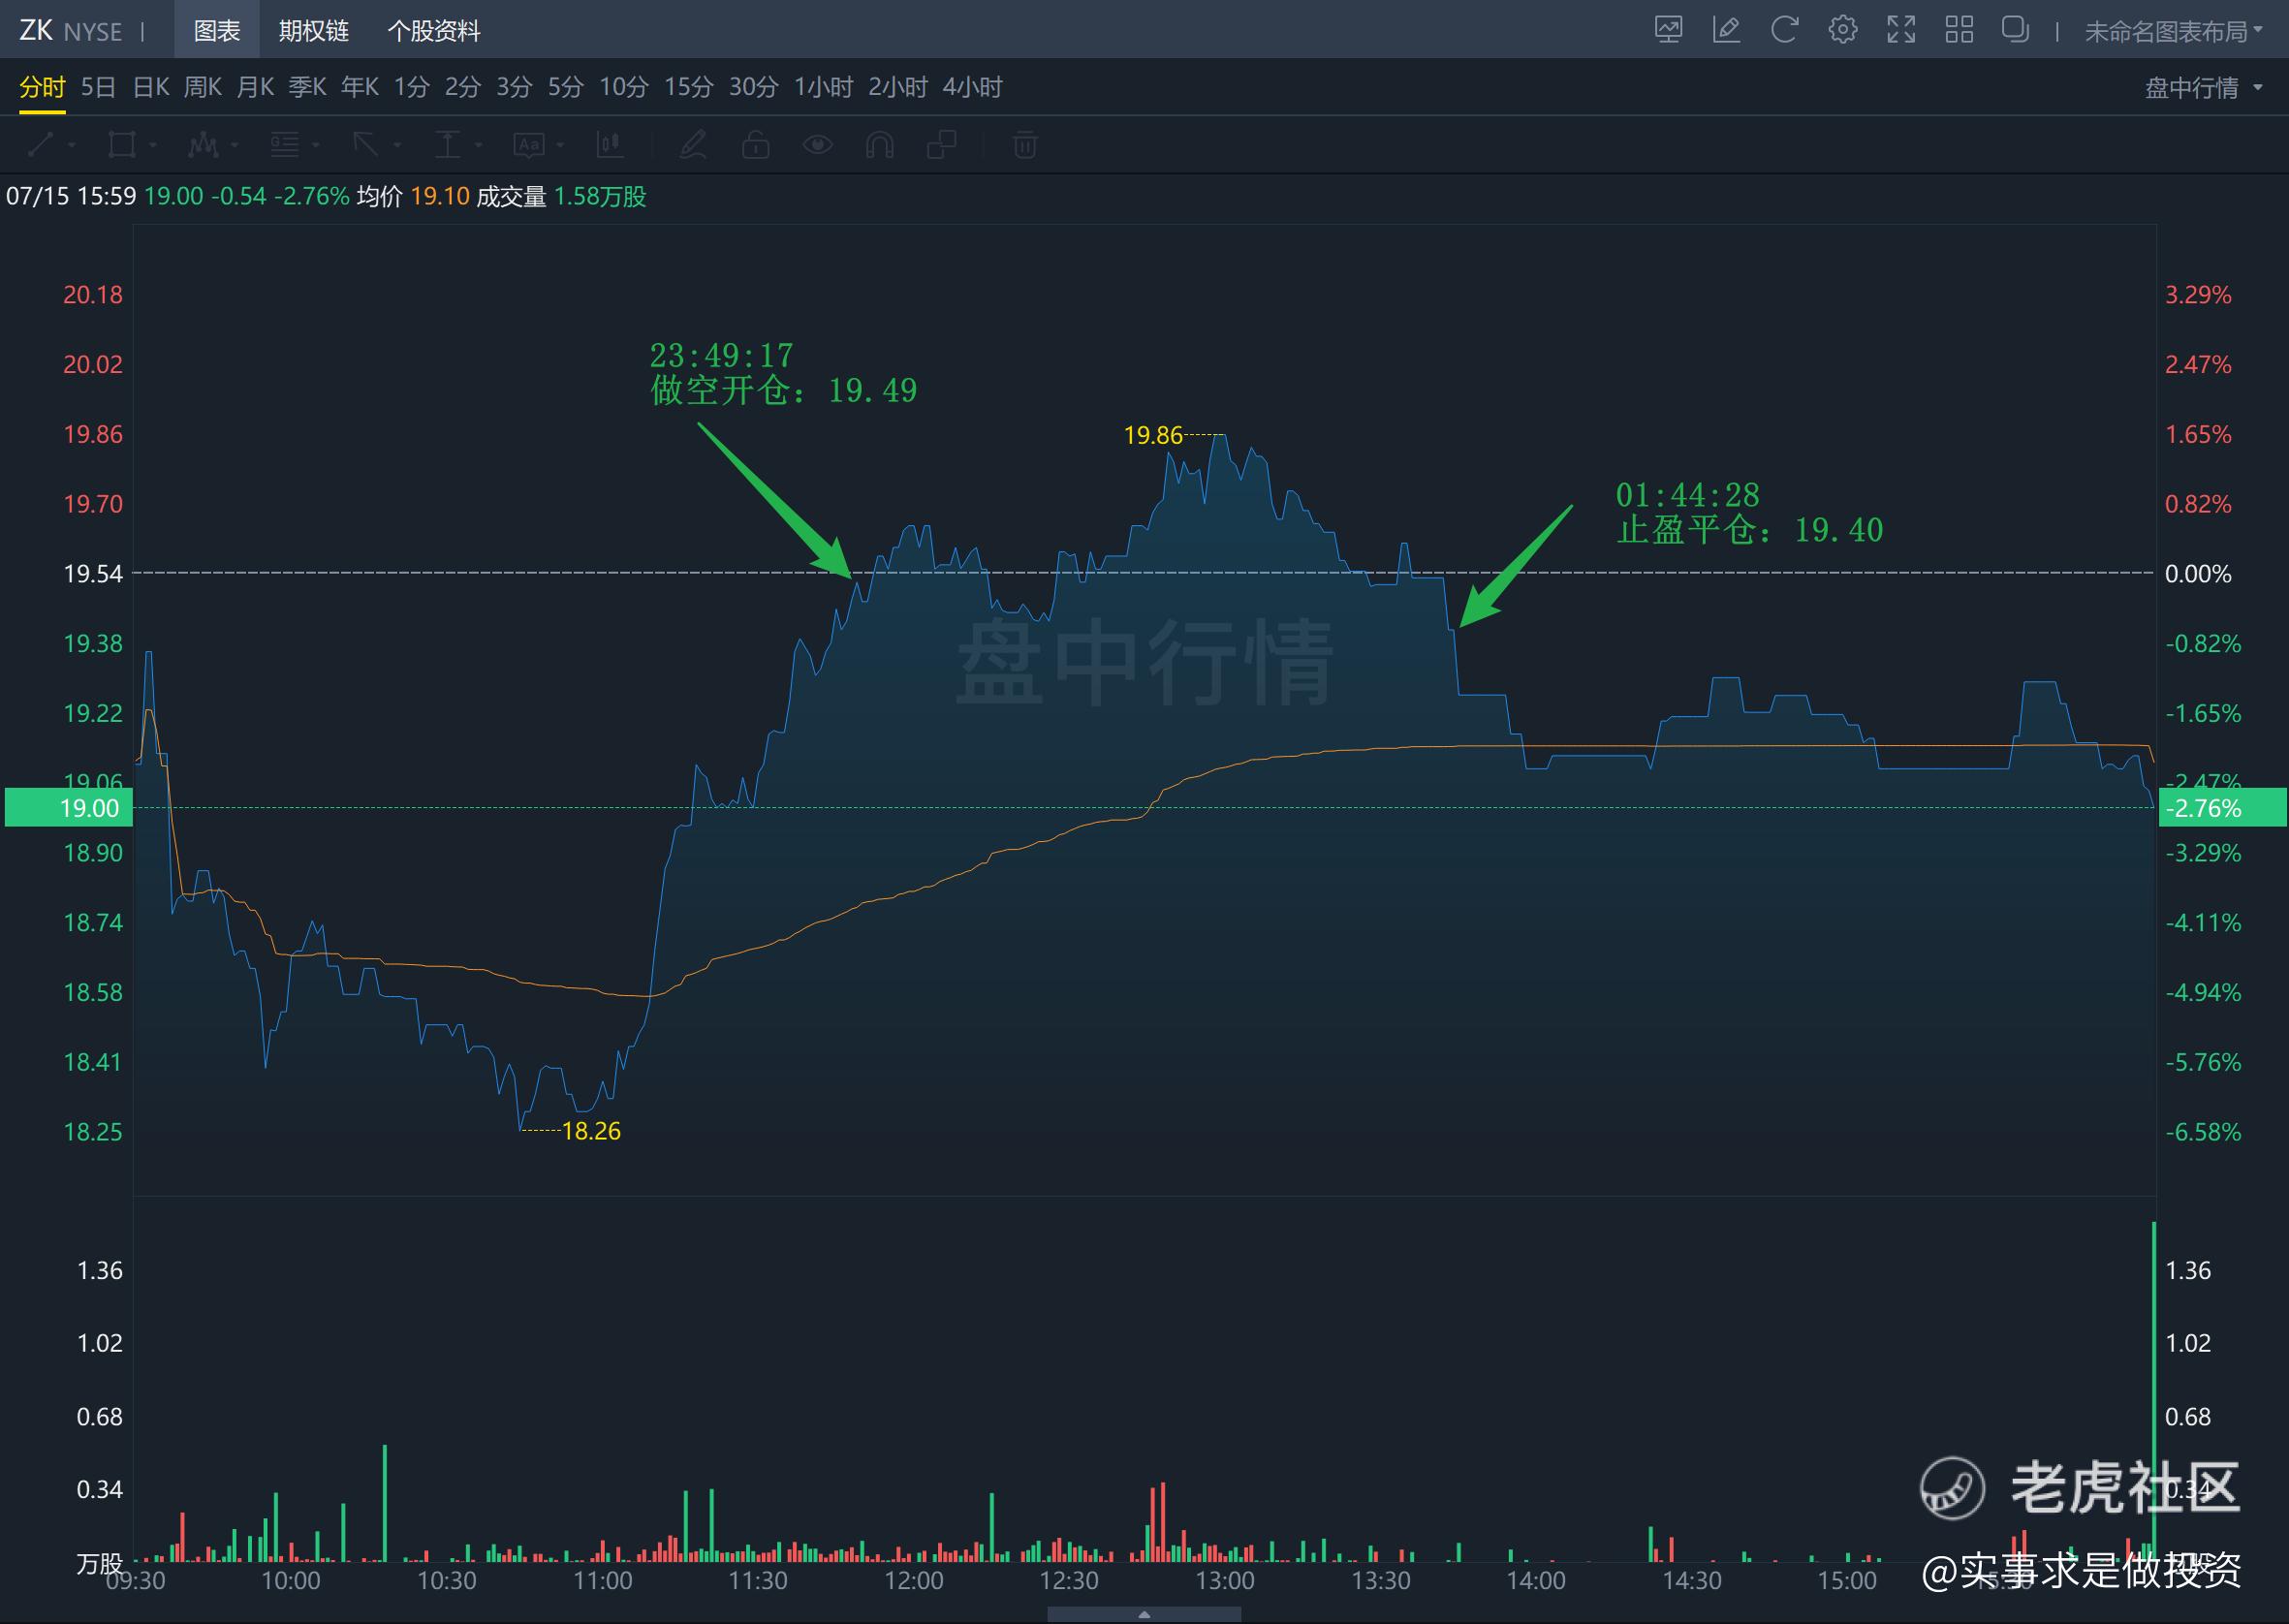Toggle the lock drawings icon
Viewport: 2289px width, 1624px height.
[755, 146]
